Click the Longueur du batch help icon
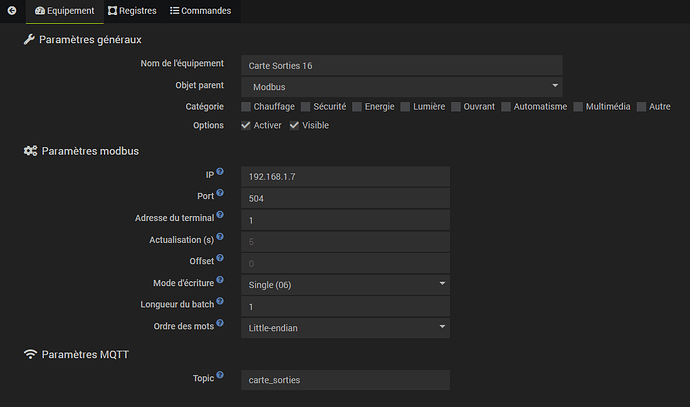Screen dimensions: 690x407 point(220,302)
